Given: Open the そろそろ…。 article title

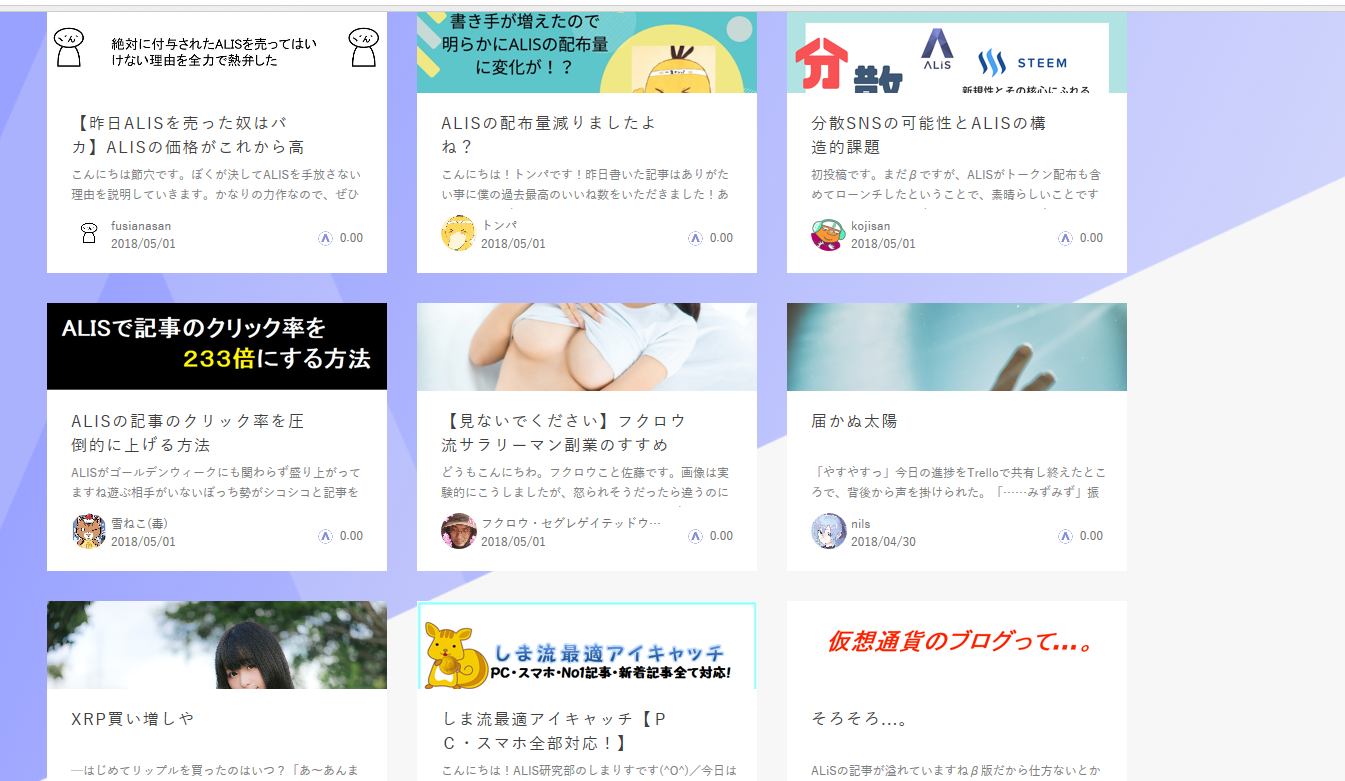Looking at the screenshot, I should pos(859,719).
